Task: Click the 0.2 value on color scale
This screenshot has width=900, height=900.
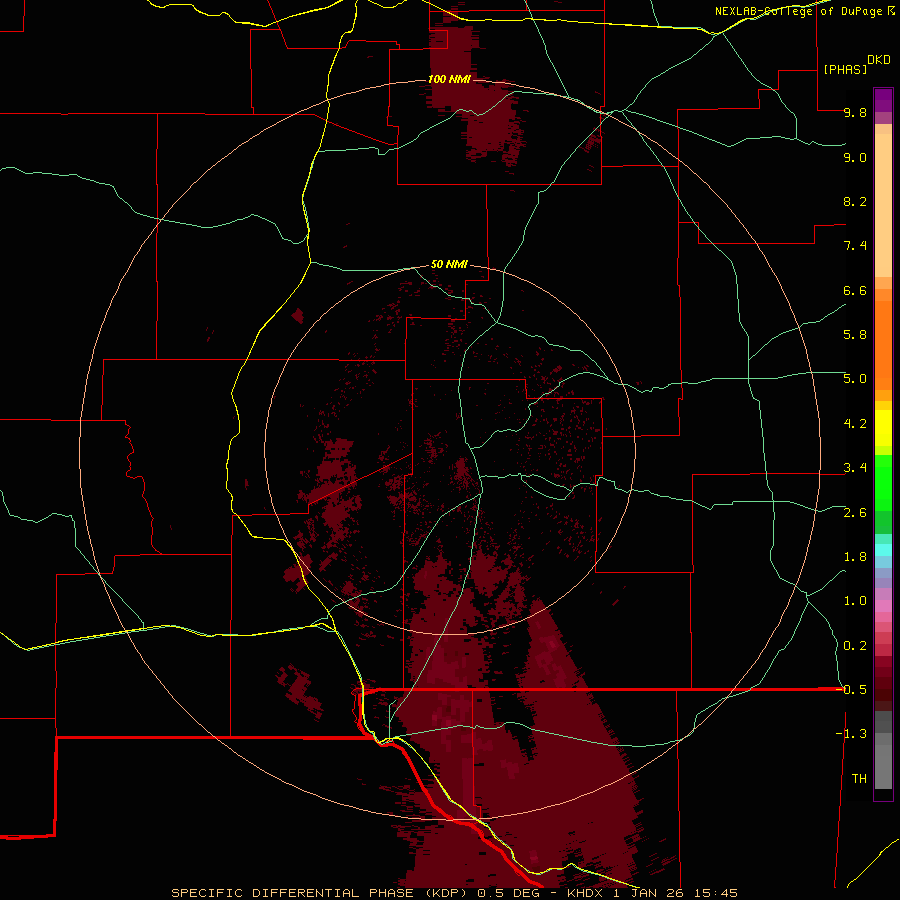Action: tap(855, 646)
